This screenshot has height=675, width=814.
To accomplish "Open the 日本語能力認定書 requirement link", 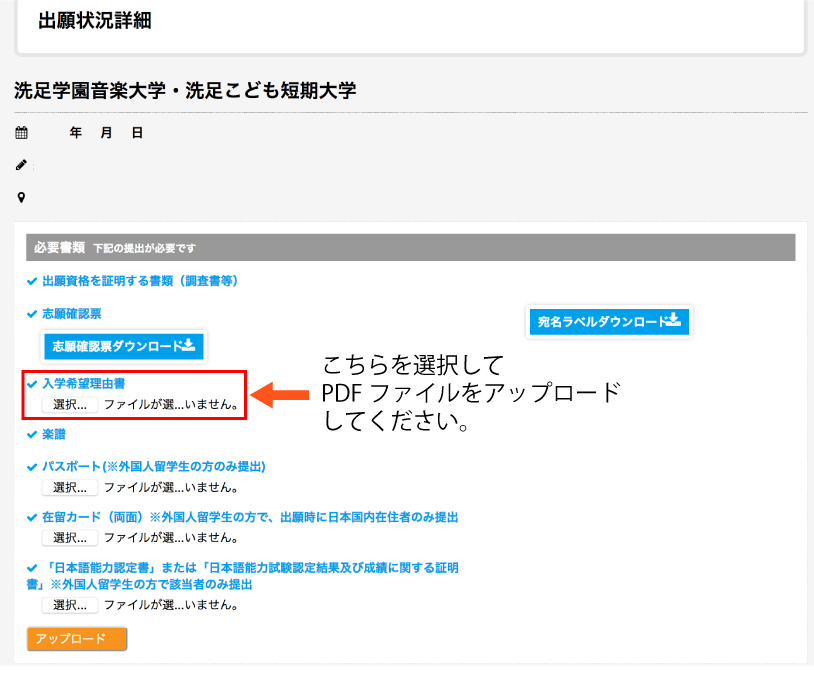I will 242,576.
